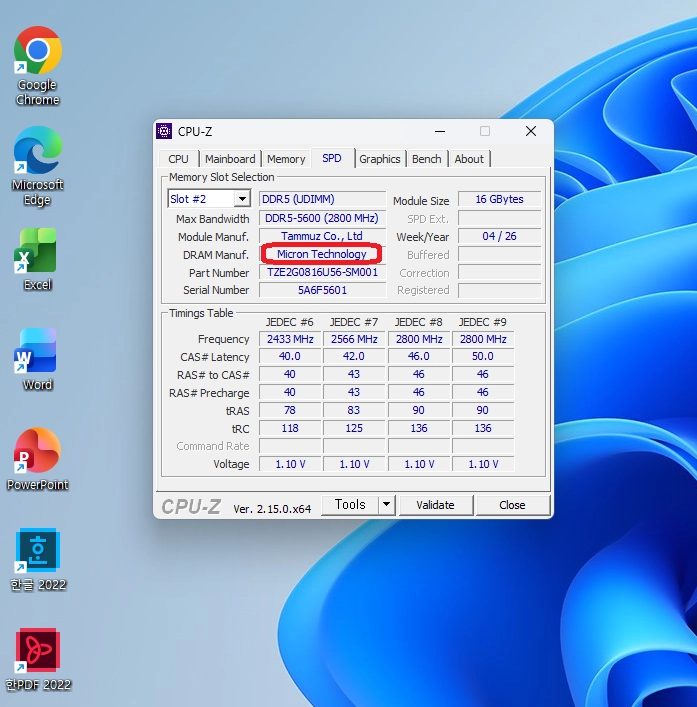Switch to the Memory tab
Viewport: 697px width, 707px height.
(x=286, y=159)
